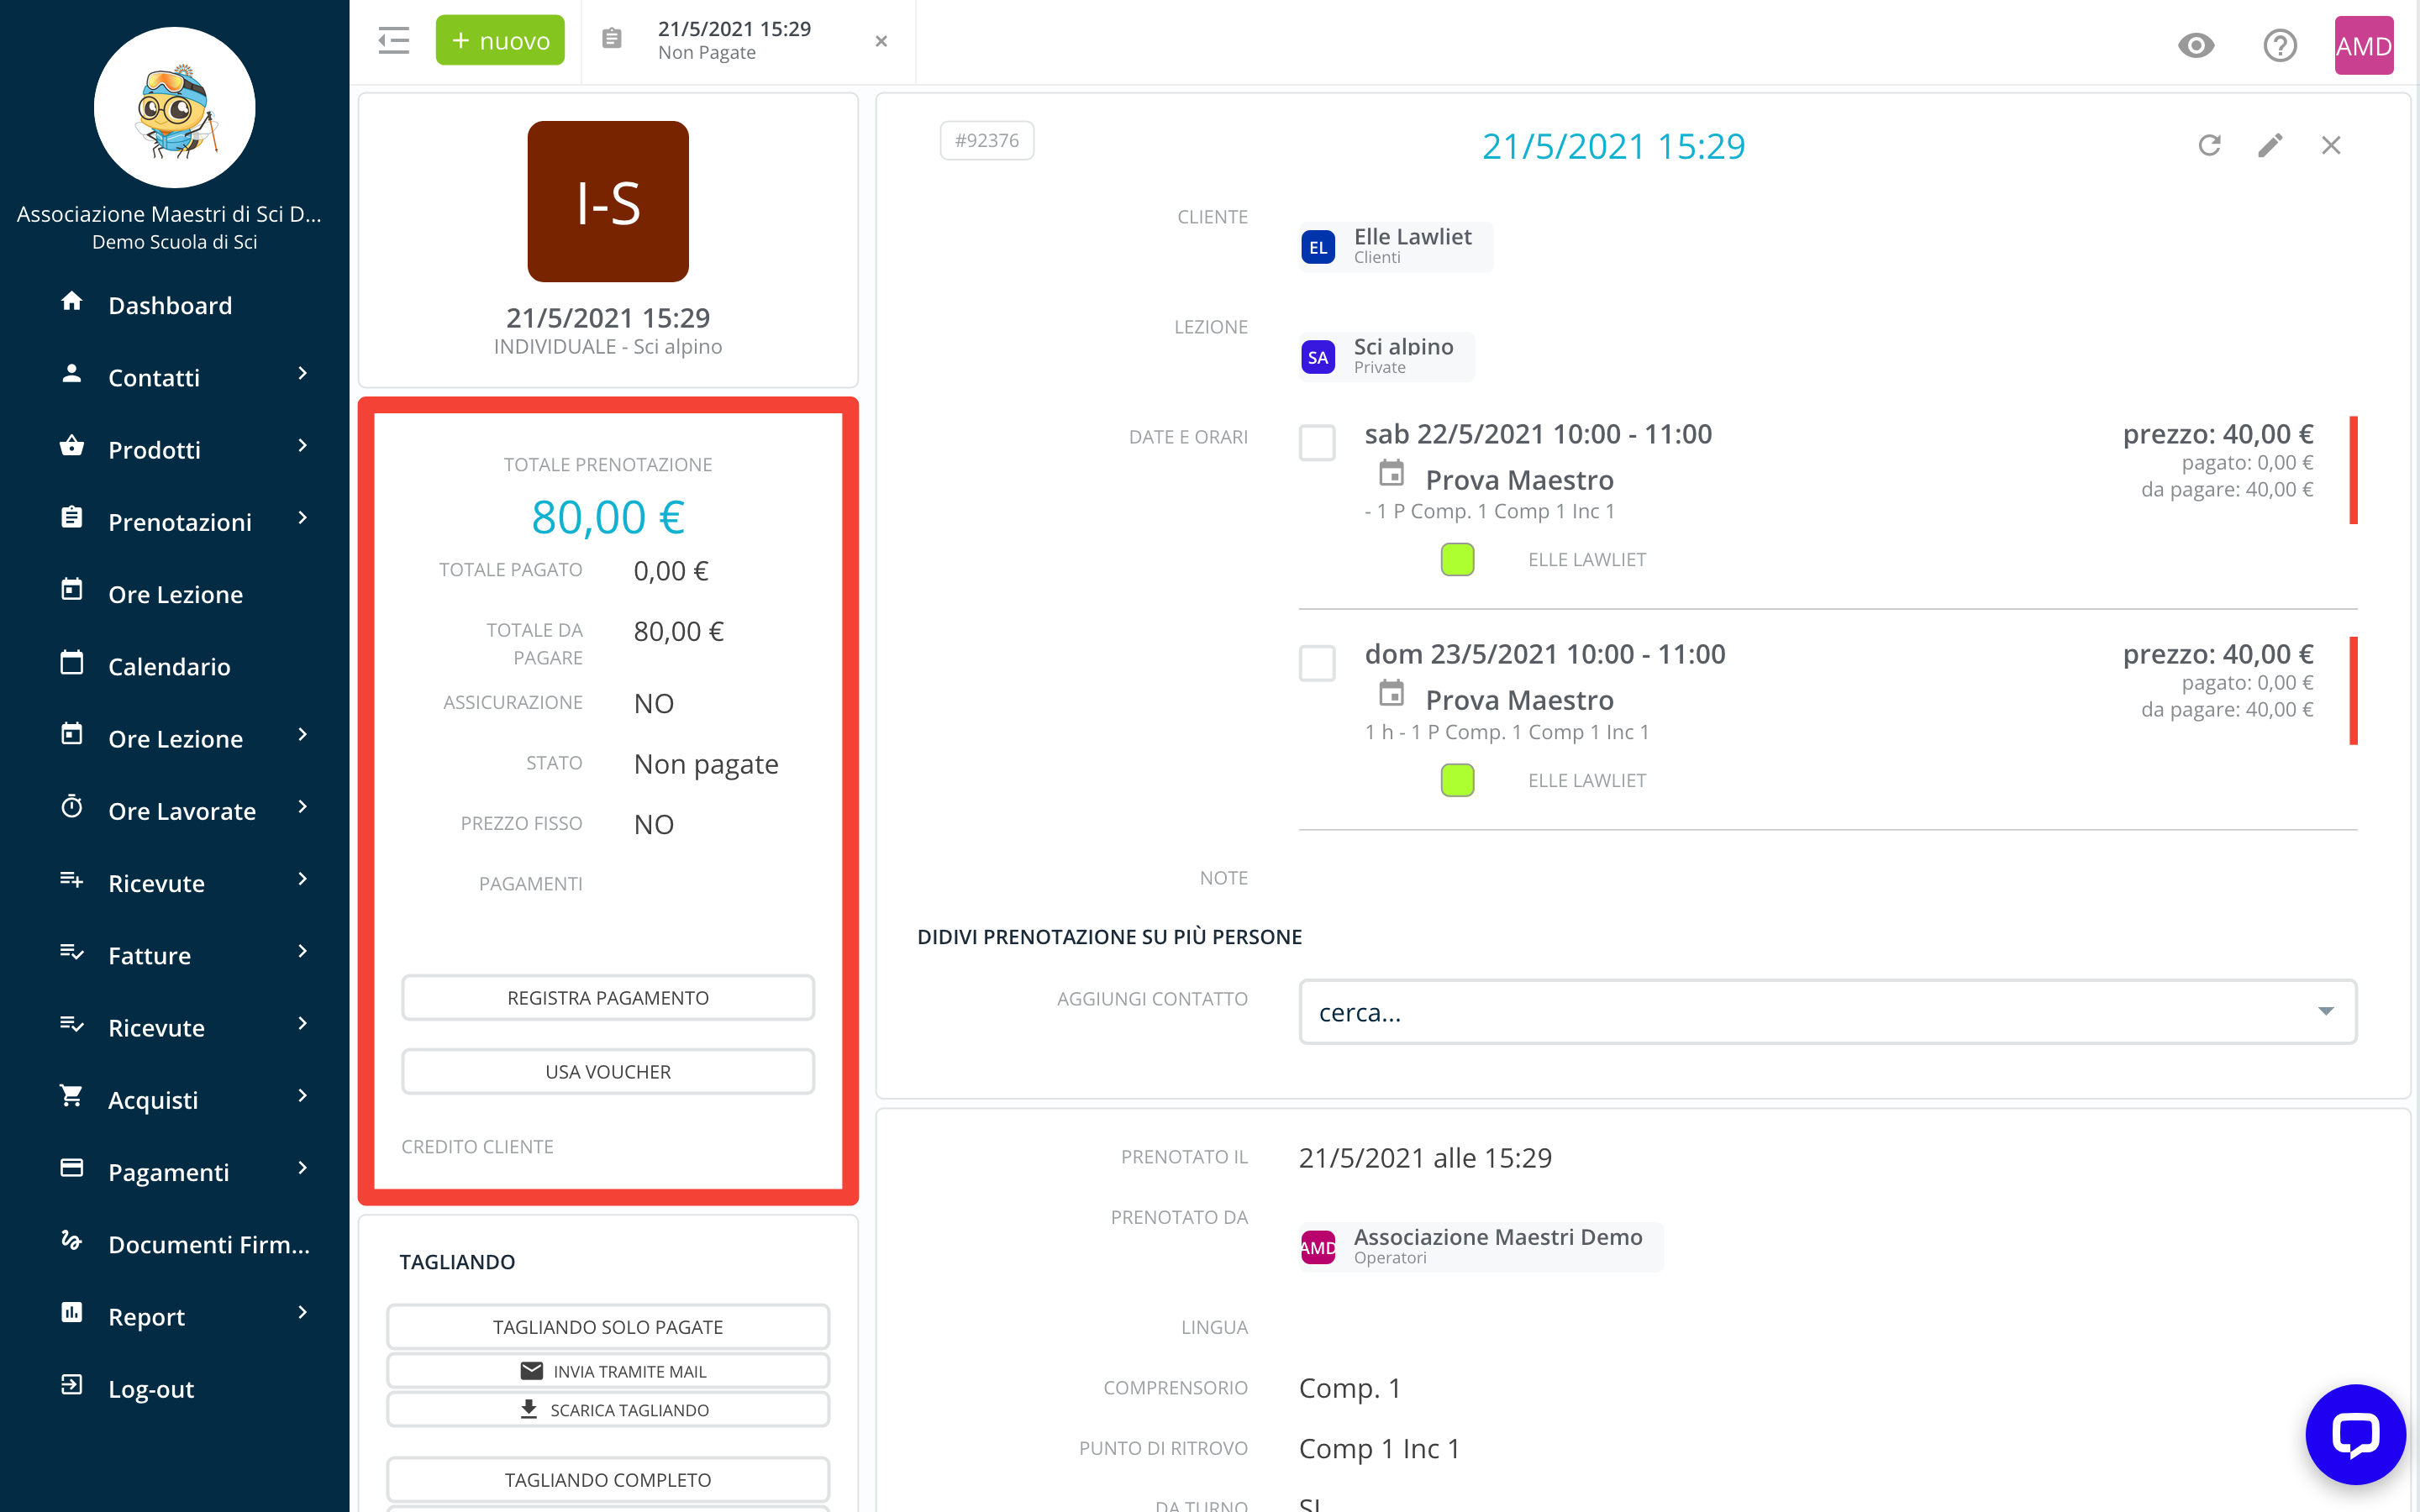This screenshot has width=2420, height=1512.
Task: Select the 21/5/2021 15:29 Non Pagate tab
Action: 734,40
